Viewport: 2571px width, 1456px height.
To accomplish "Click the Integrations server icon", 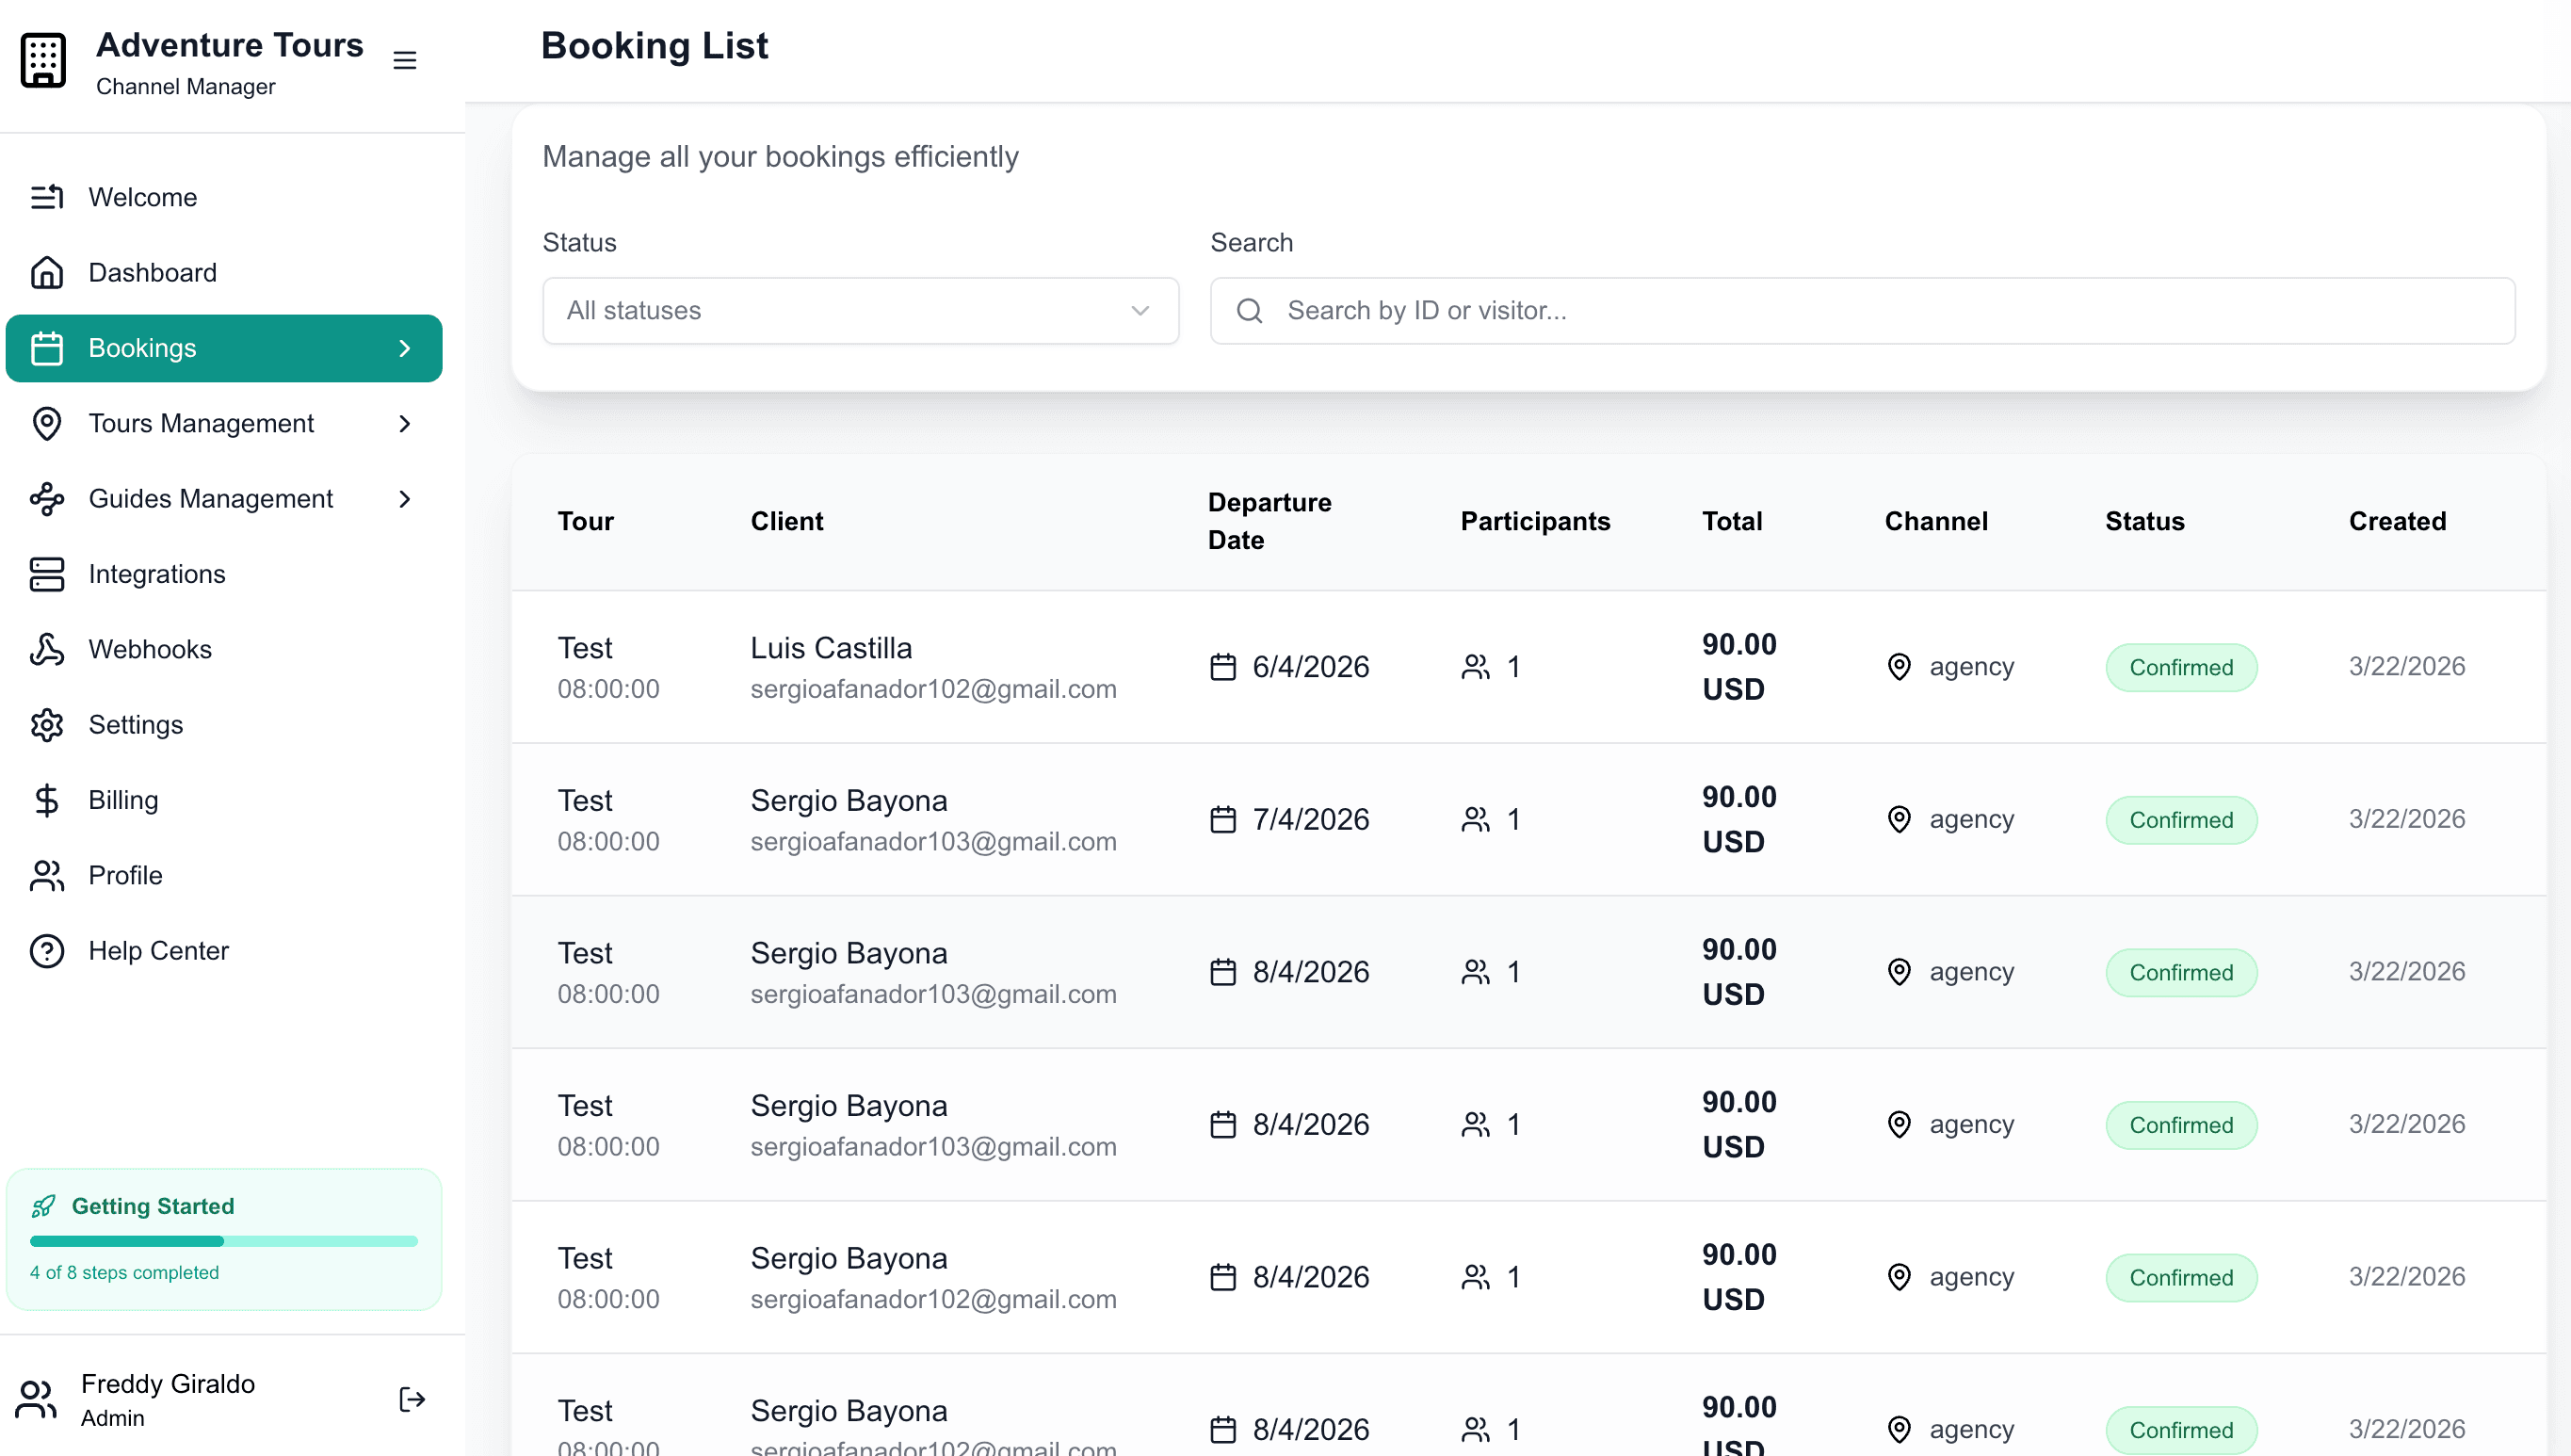I will click(46, 575).
